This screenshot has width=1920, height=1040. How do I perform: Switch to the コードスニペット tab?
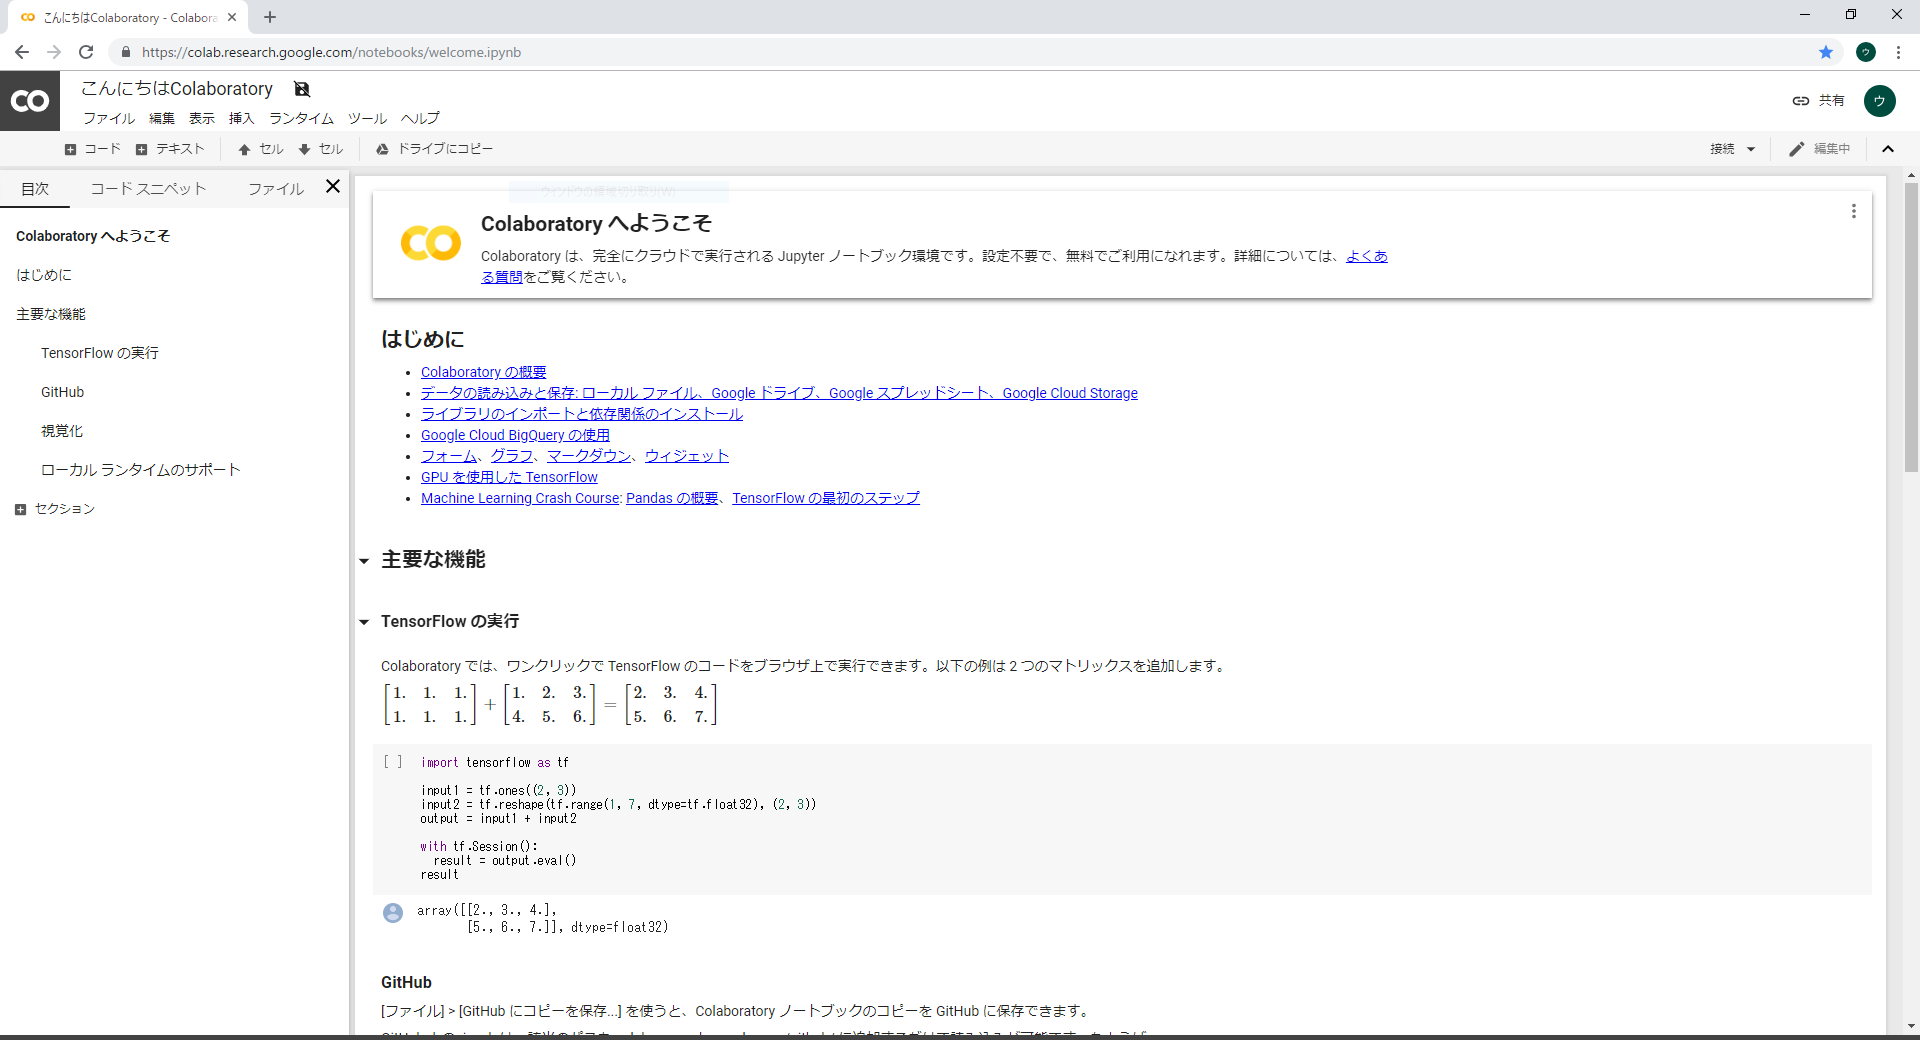coord(148,188)
